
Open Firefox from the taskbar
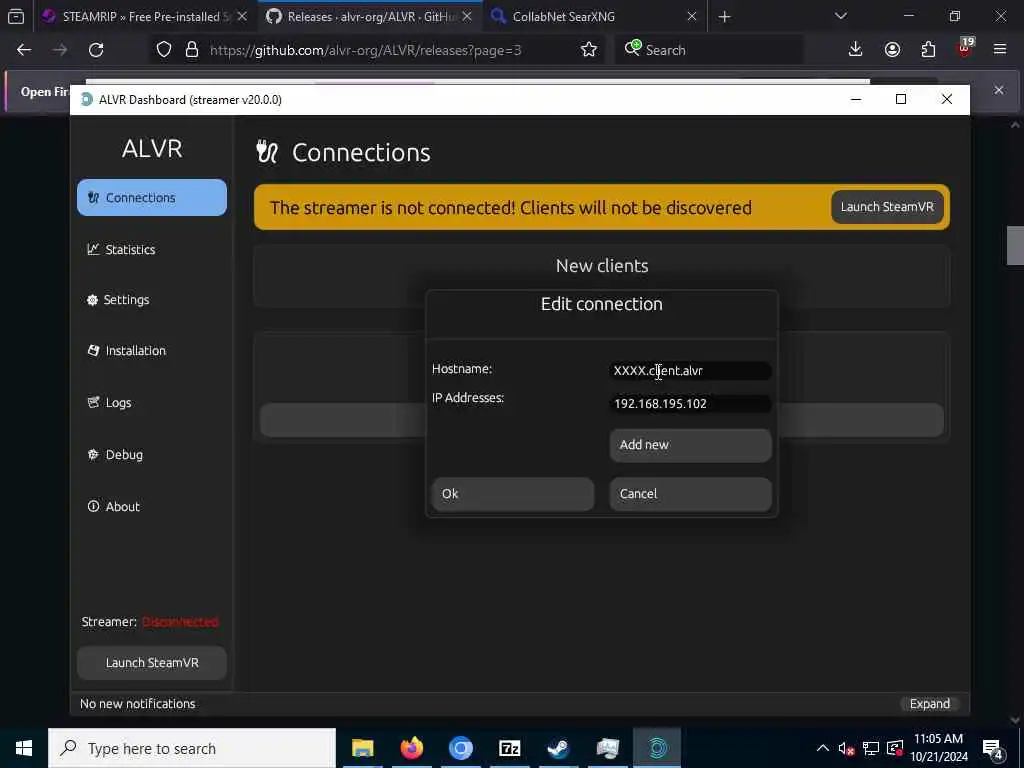tap(411, 748)
